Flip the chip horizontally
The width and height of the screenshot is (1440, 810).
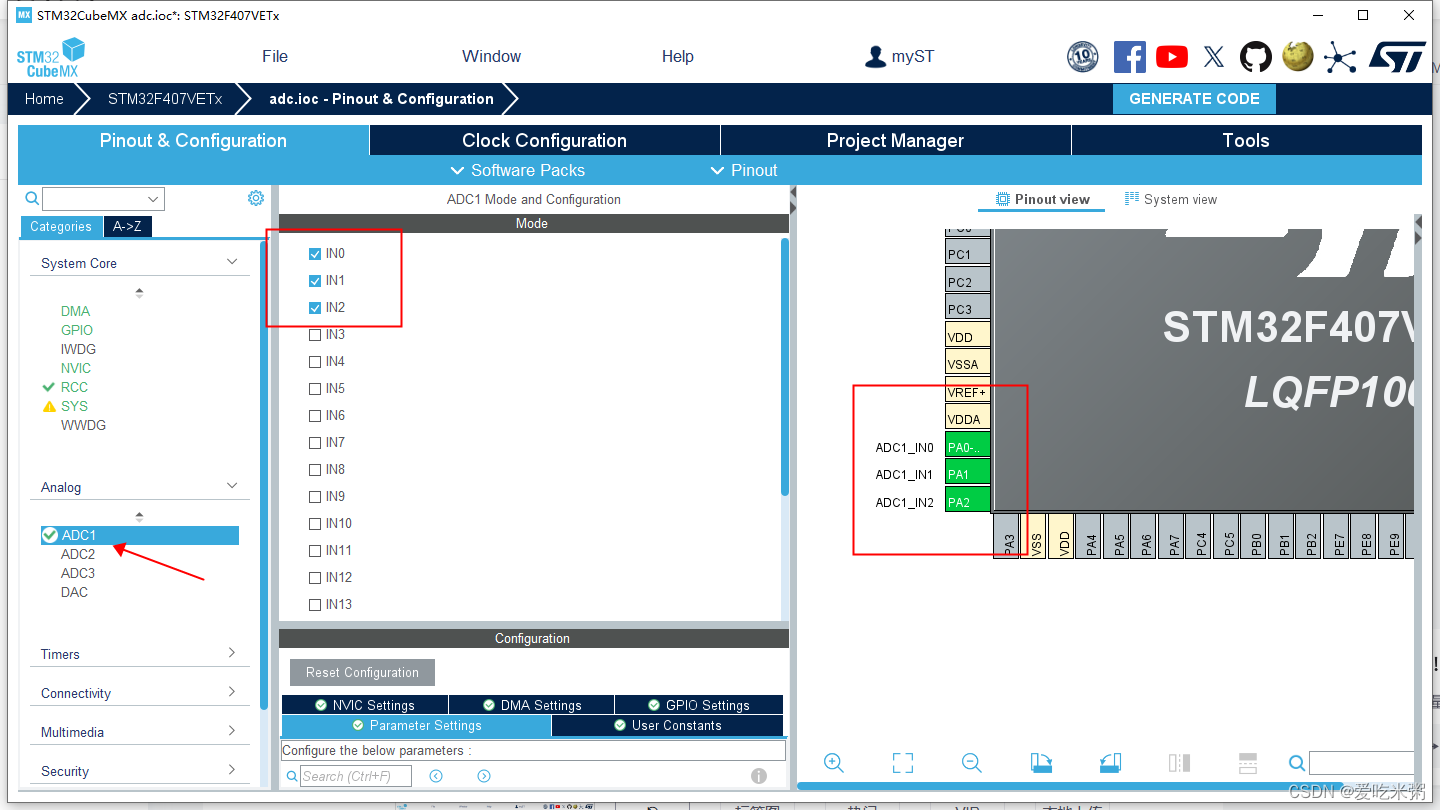coord(1179,763)
